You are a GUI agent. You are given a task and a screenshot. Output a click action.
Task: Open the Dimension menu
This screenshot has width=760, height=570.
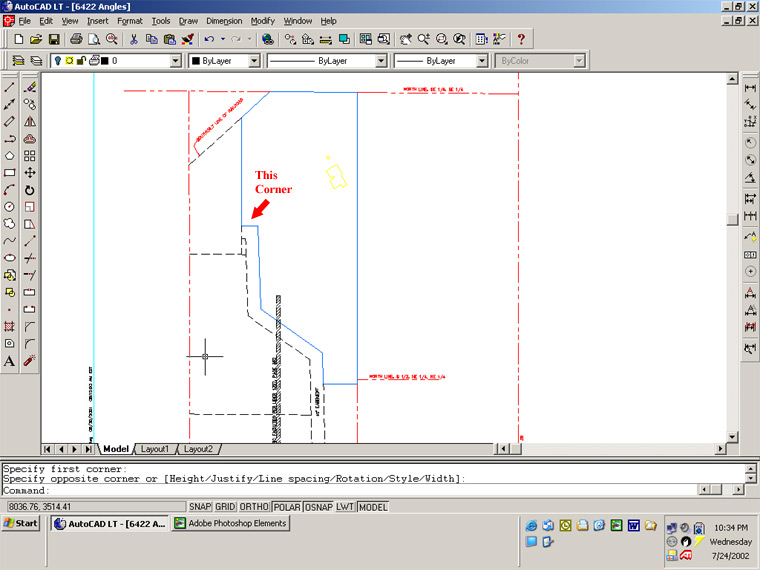[223, 21]
